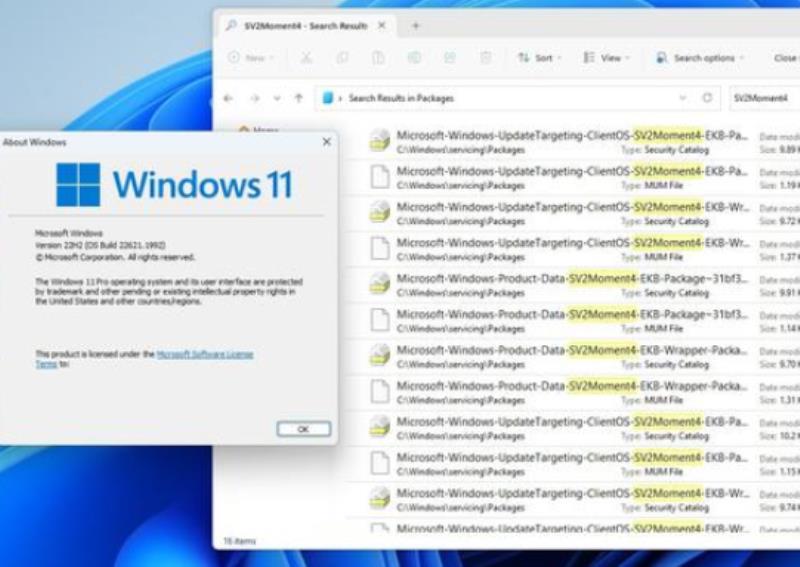Click Close search button in toolbar
Image resolution: width=800 pixels, height=567 pixels.
point(786,58)
